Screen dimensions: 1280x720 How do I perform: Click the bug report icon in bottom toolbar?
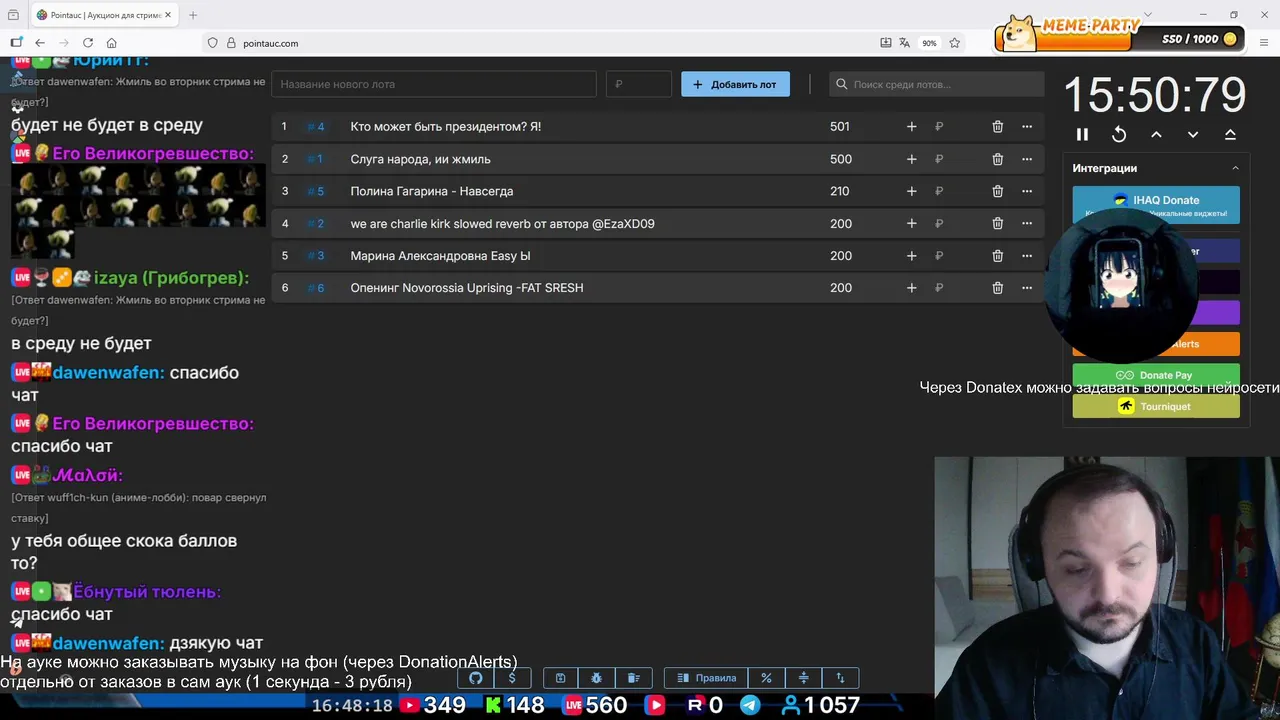(x=597, y=678)
